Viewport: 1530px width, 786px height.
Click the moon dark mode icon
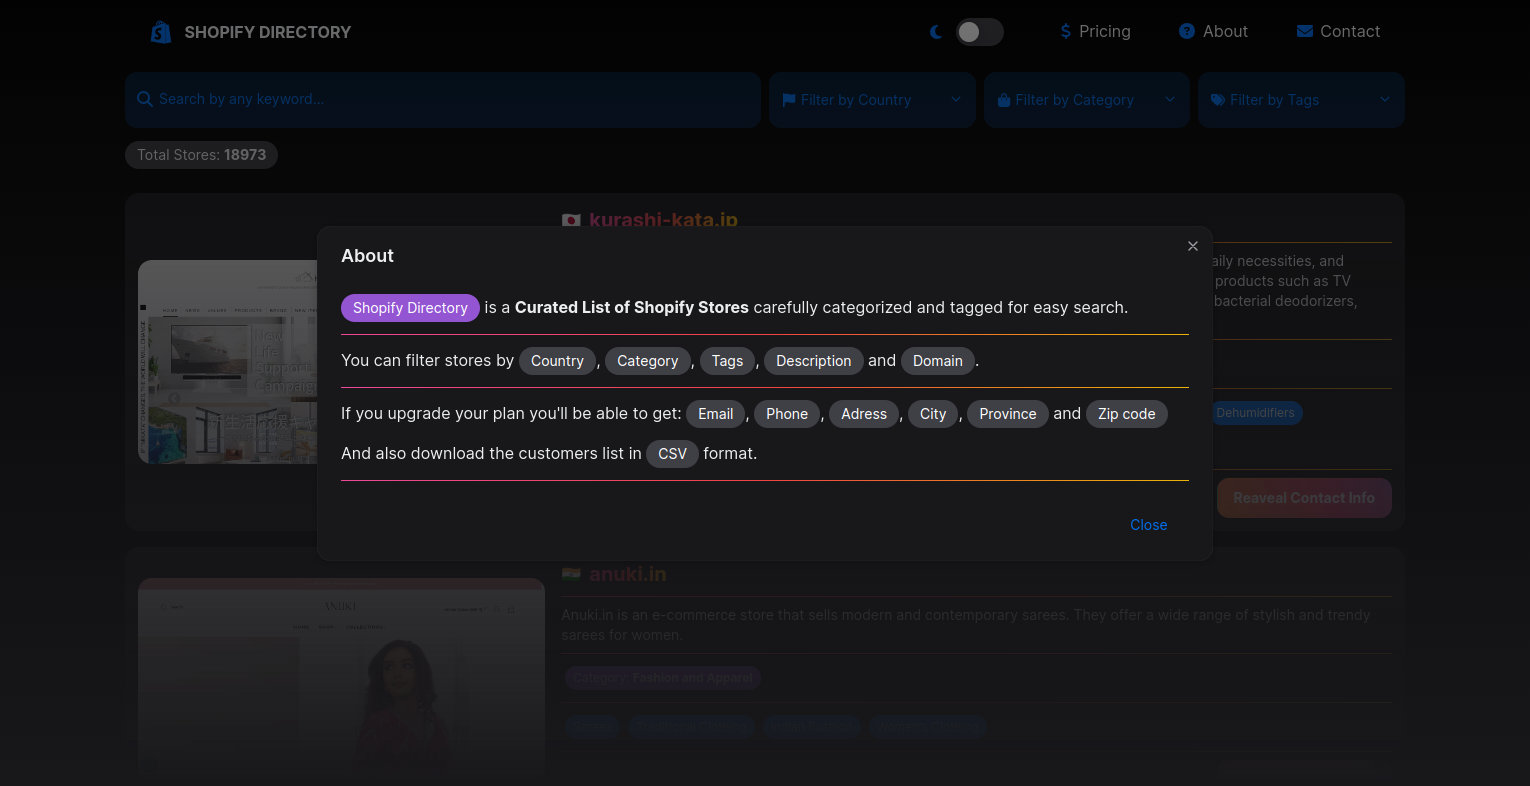(x=936, y=32)
